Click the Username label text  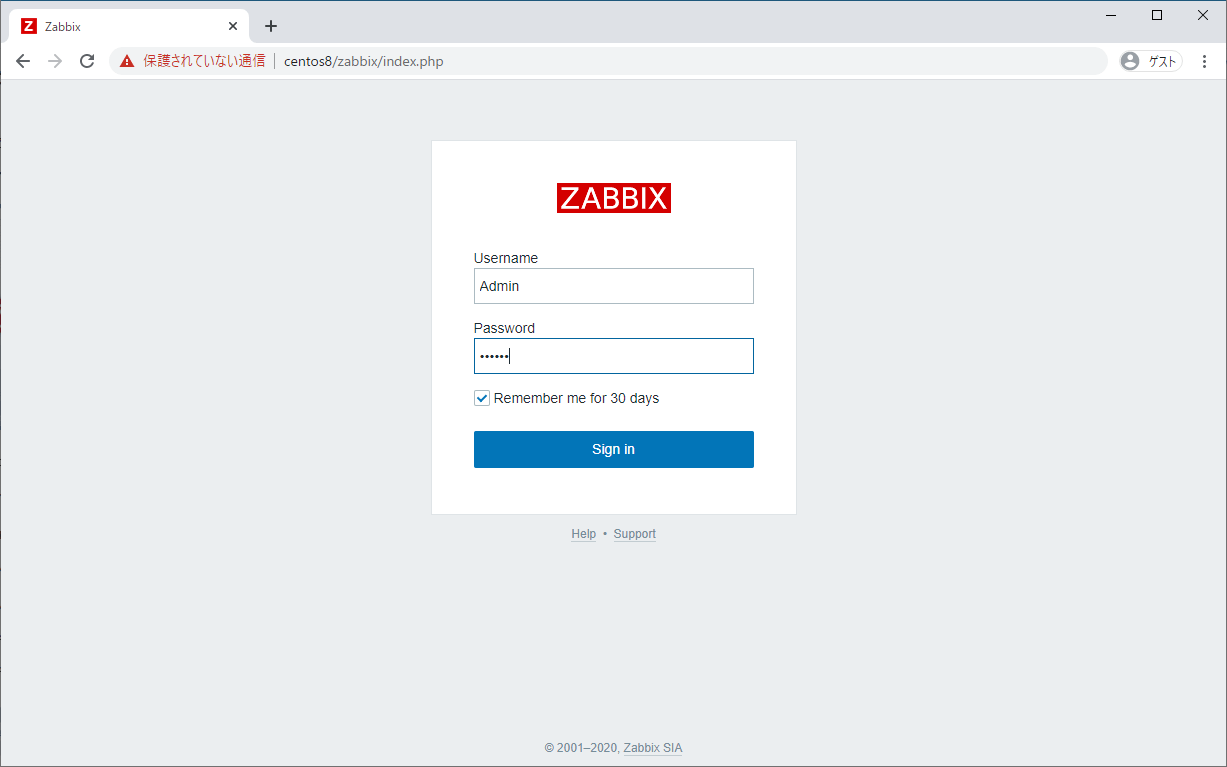(x=506, y=258)
